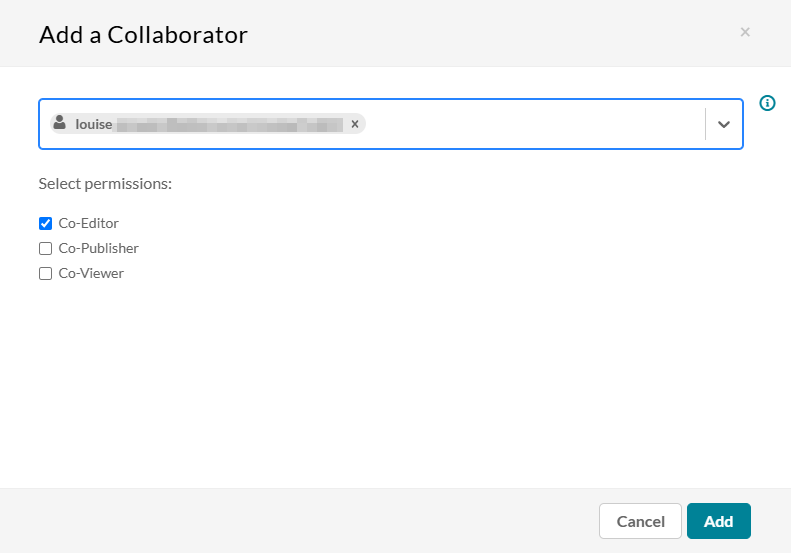791x553 pixels.
Task: Cancel adding the collaborator
Action: pos(640,521)
